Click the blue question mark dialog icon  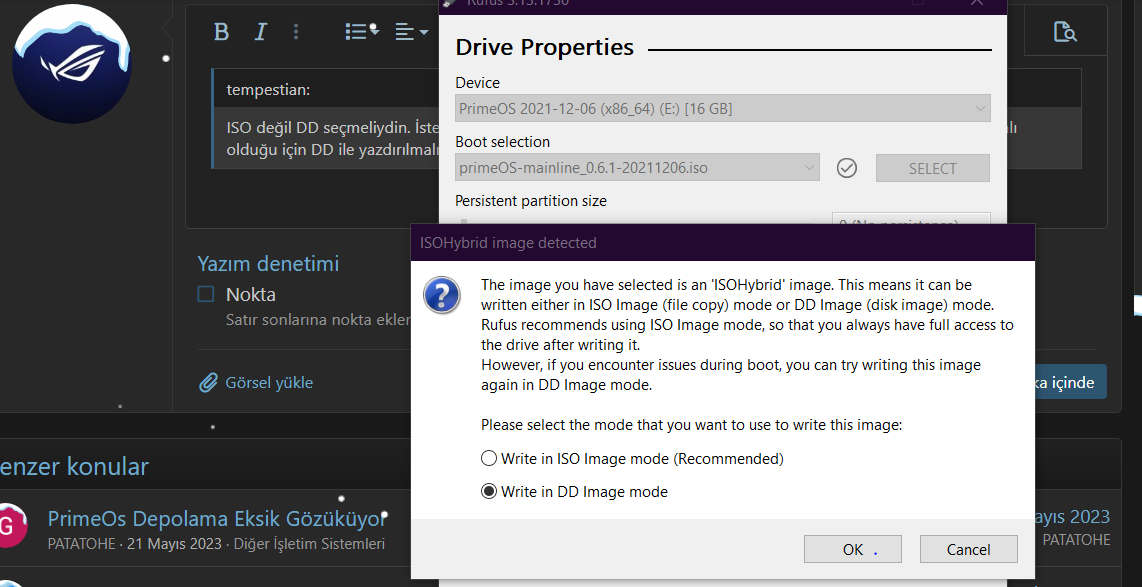(x=441, y=295)
